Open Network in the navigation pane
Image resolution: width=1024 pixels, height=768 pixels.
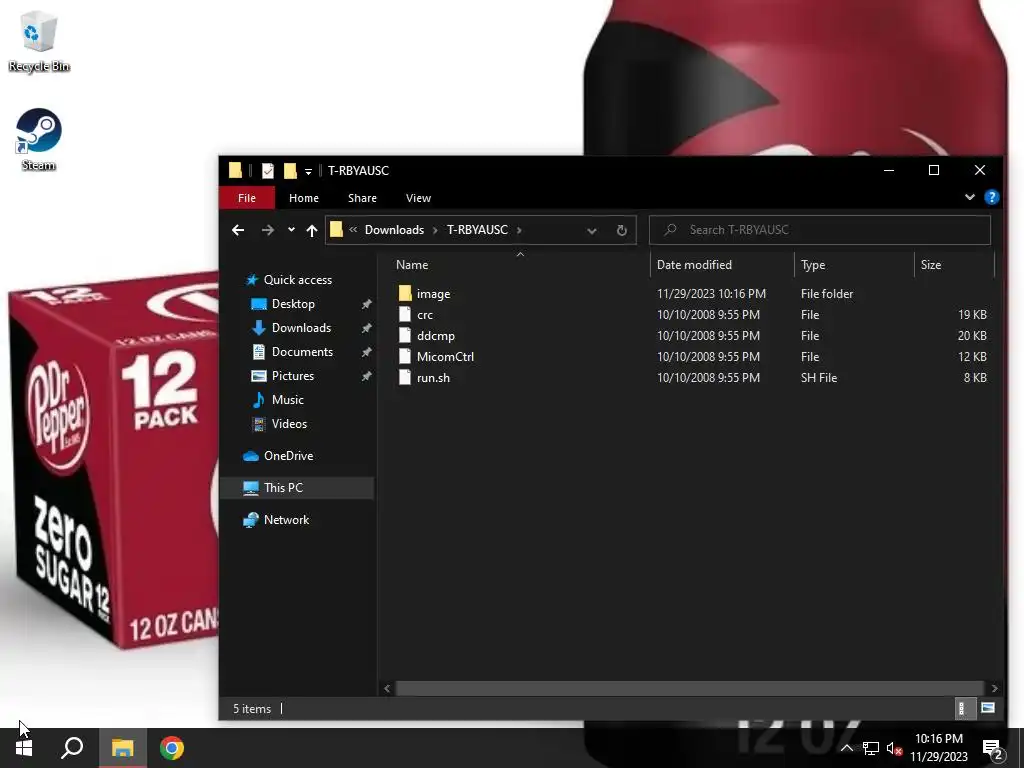pos(286,520)
